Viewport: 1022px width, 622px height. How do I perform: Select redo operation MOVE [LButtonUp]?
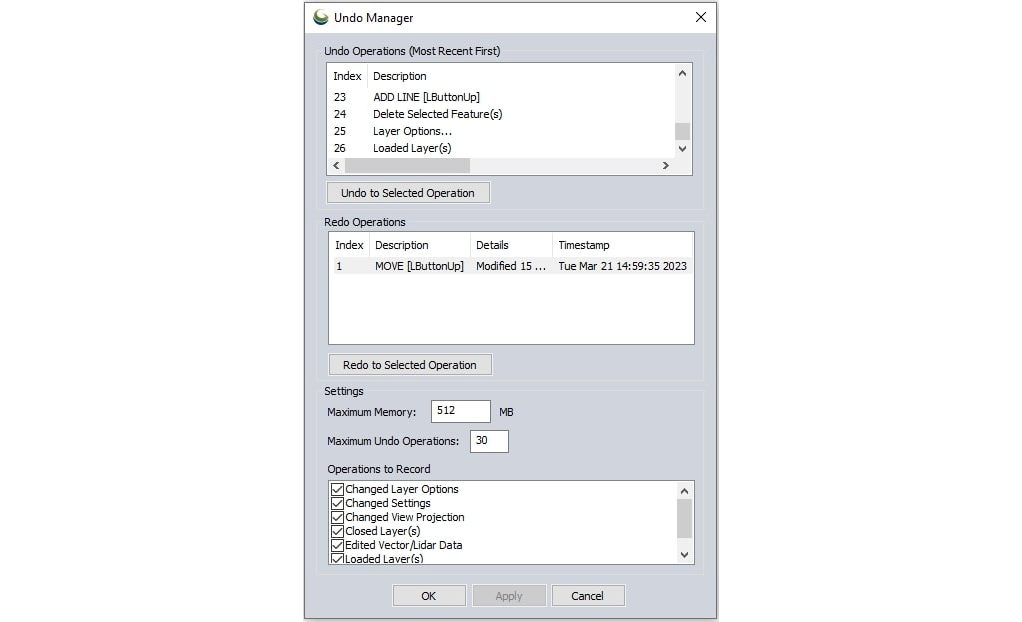pos(511,266)
